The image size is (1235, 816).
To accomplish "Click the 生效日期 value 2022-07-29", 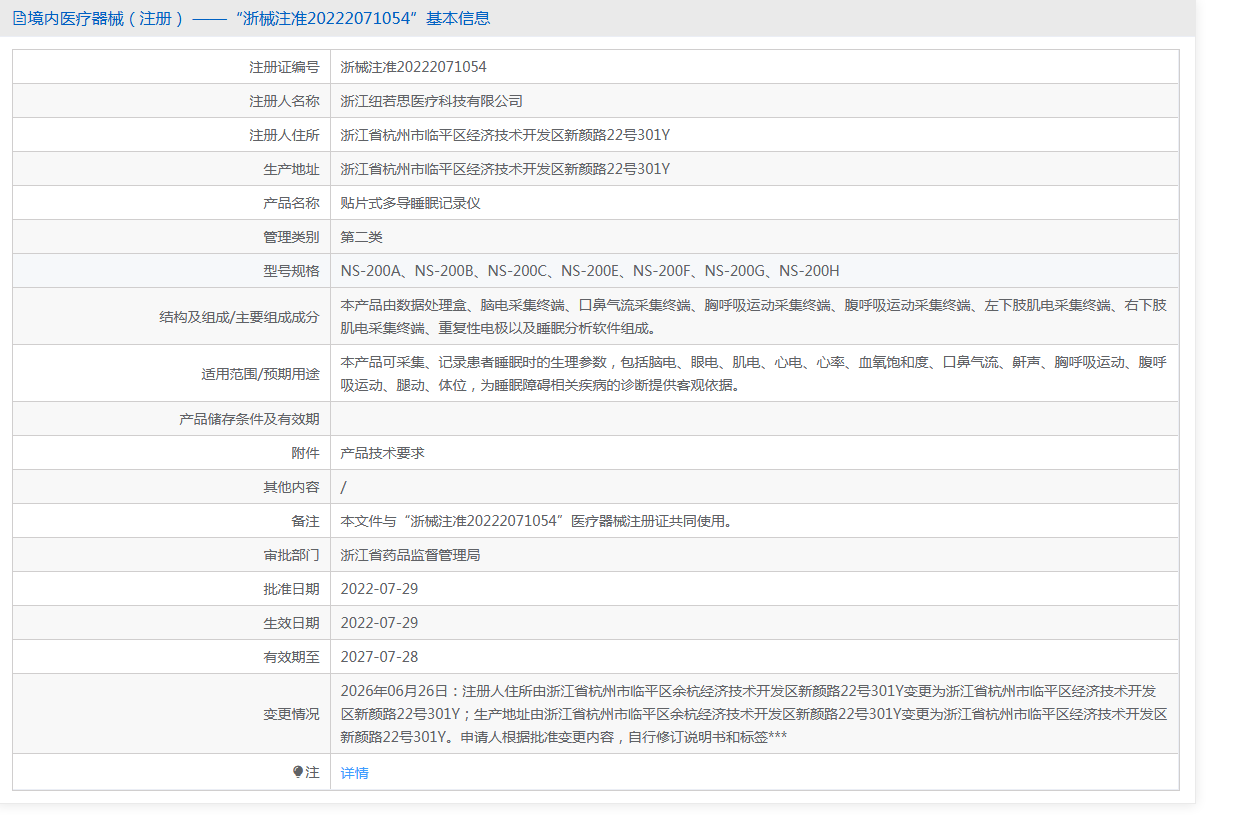I will point(380,623).
